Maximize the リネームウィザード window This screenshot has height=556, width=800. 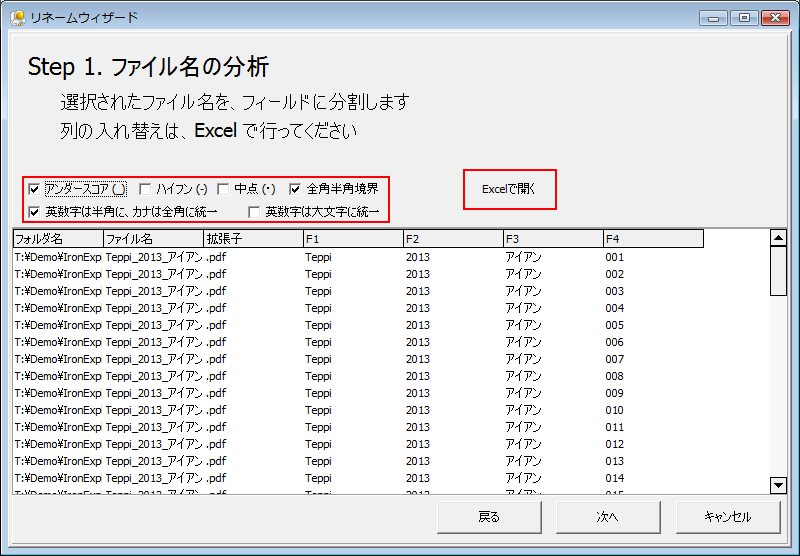pos(744,18)
